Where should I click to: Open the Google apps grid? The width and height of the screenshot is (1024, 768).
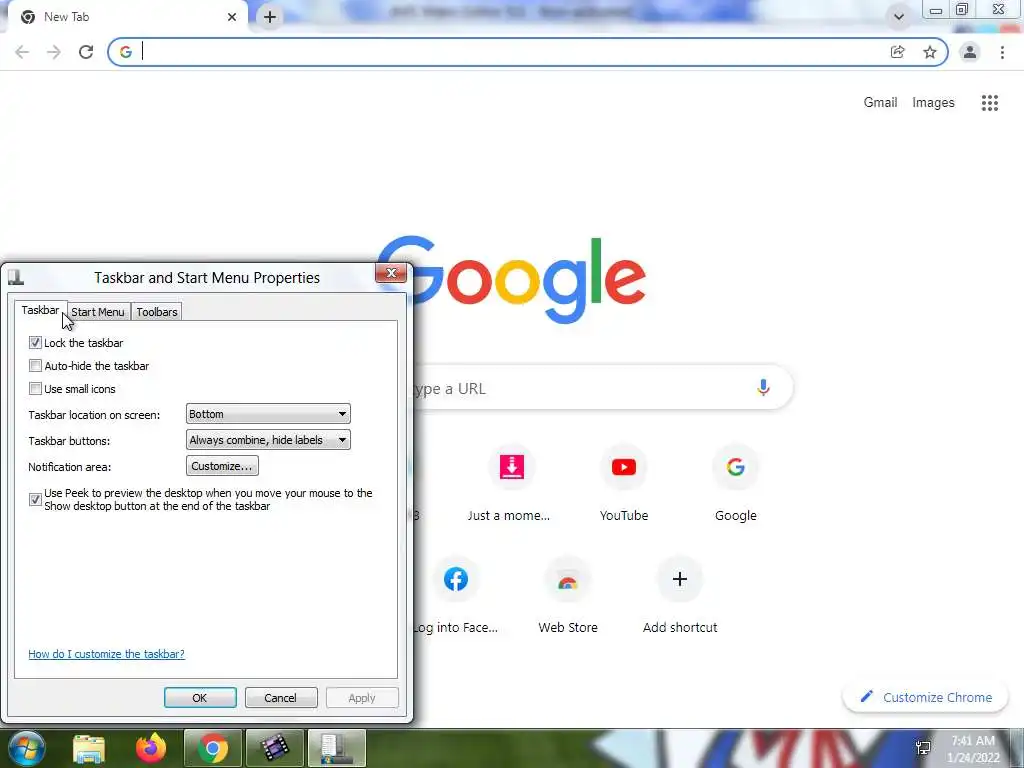[x=990, y=103]
